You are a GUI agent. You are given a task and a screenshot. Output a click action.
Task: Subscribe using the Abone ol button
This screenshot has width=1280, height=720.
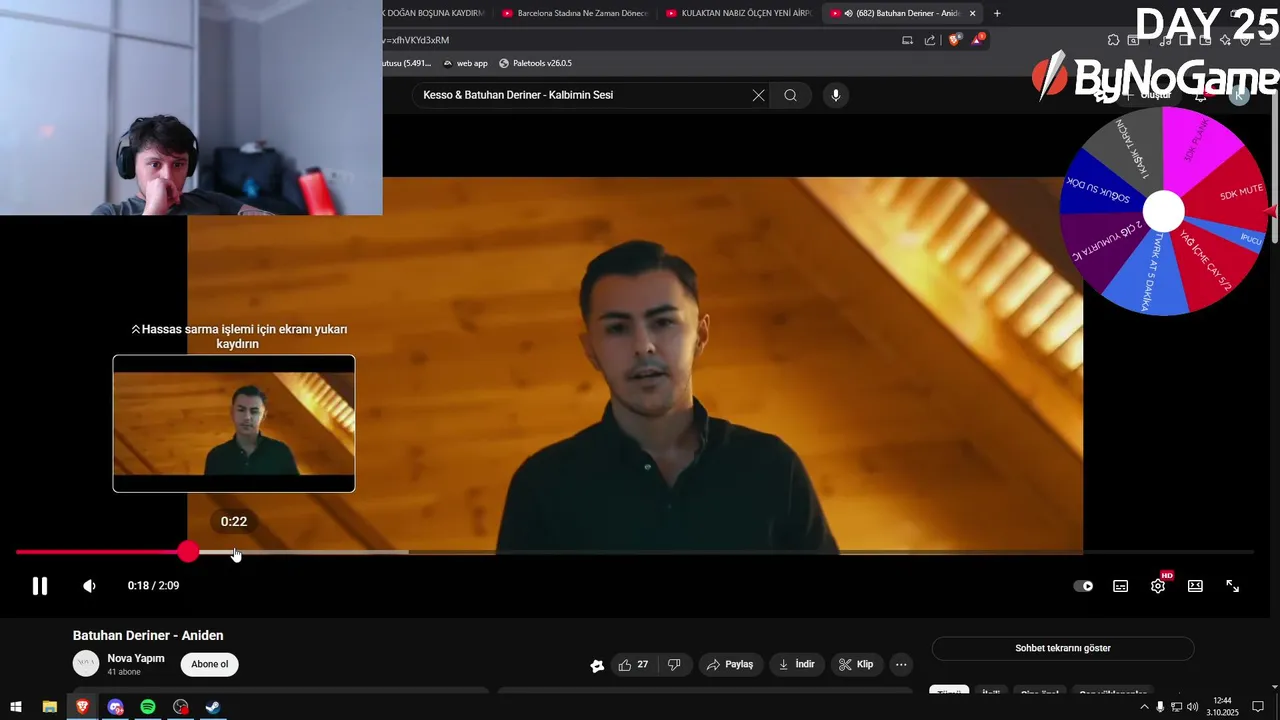[210, 664]
